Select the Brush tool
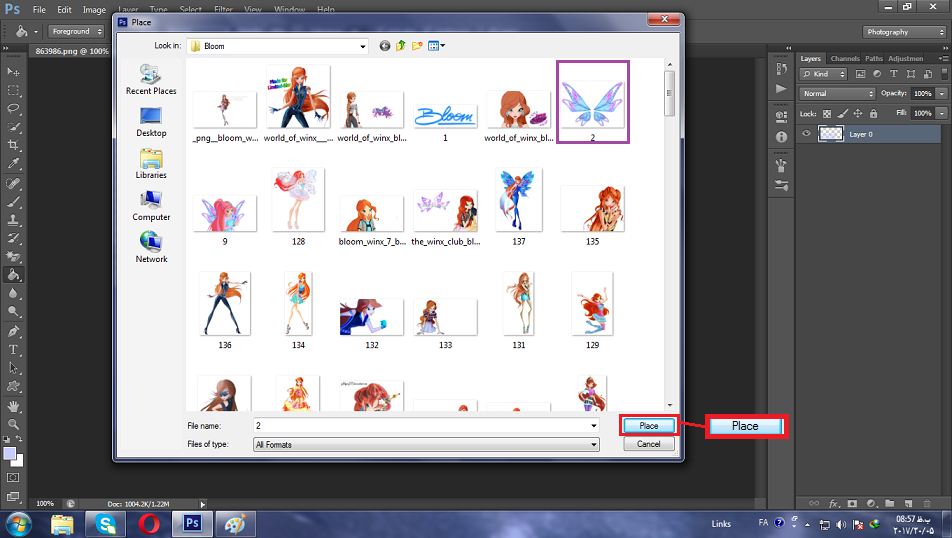This screenshot has width=952, height=538. 13,202
